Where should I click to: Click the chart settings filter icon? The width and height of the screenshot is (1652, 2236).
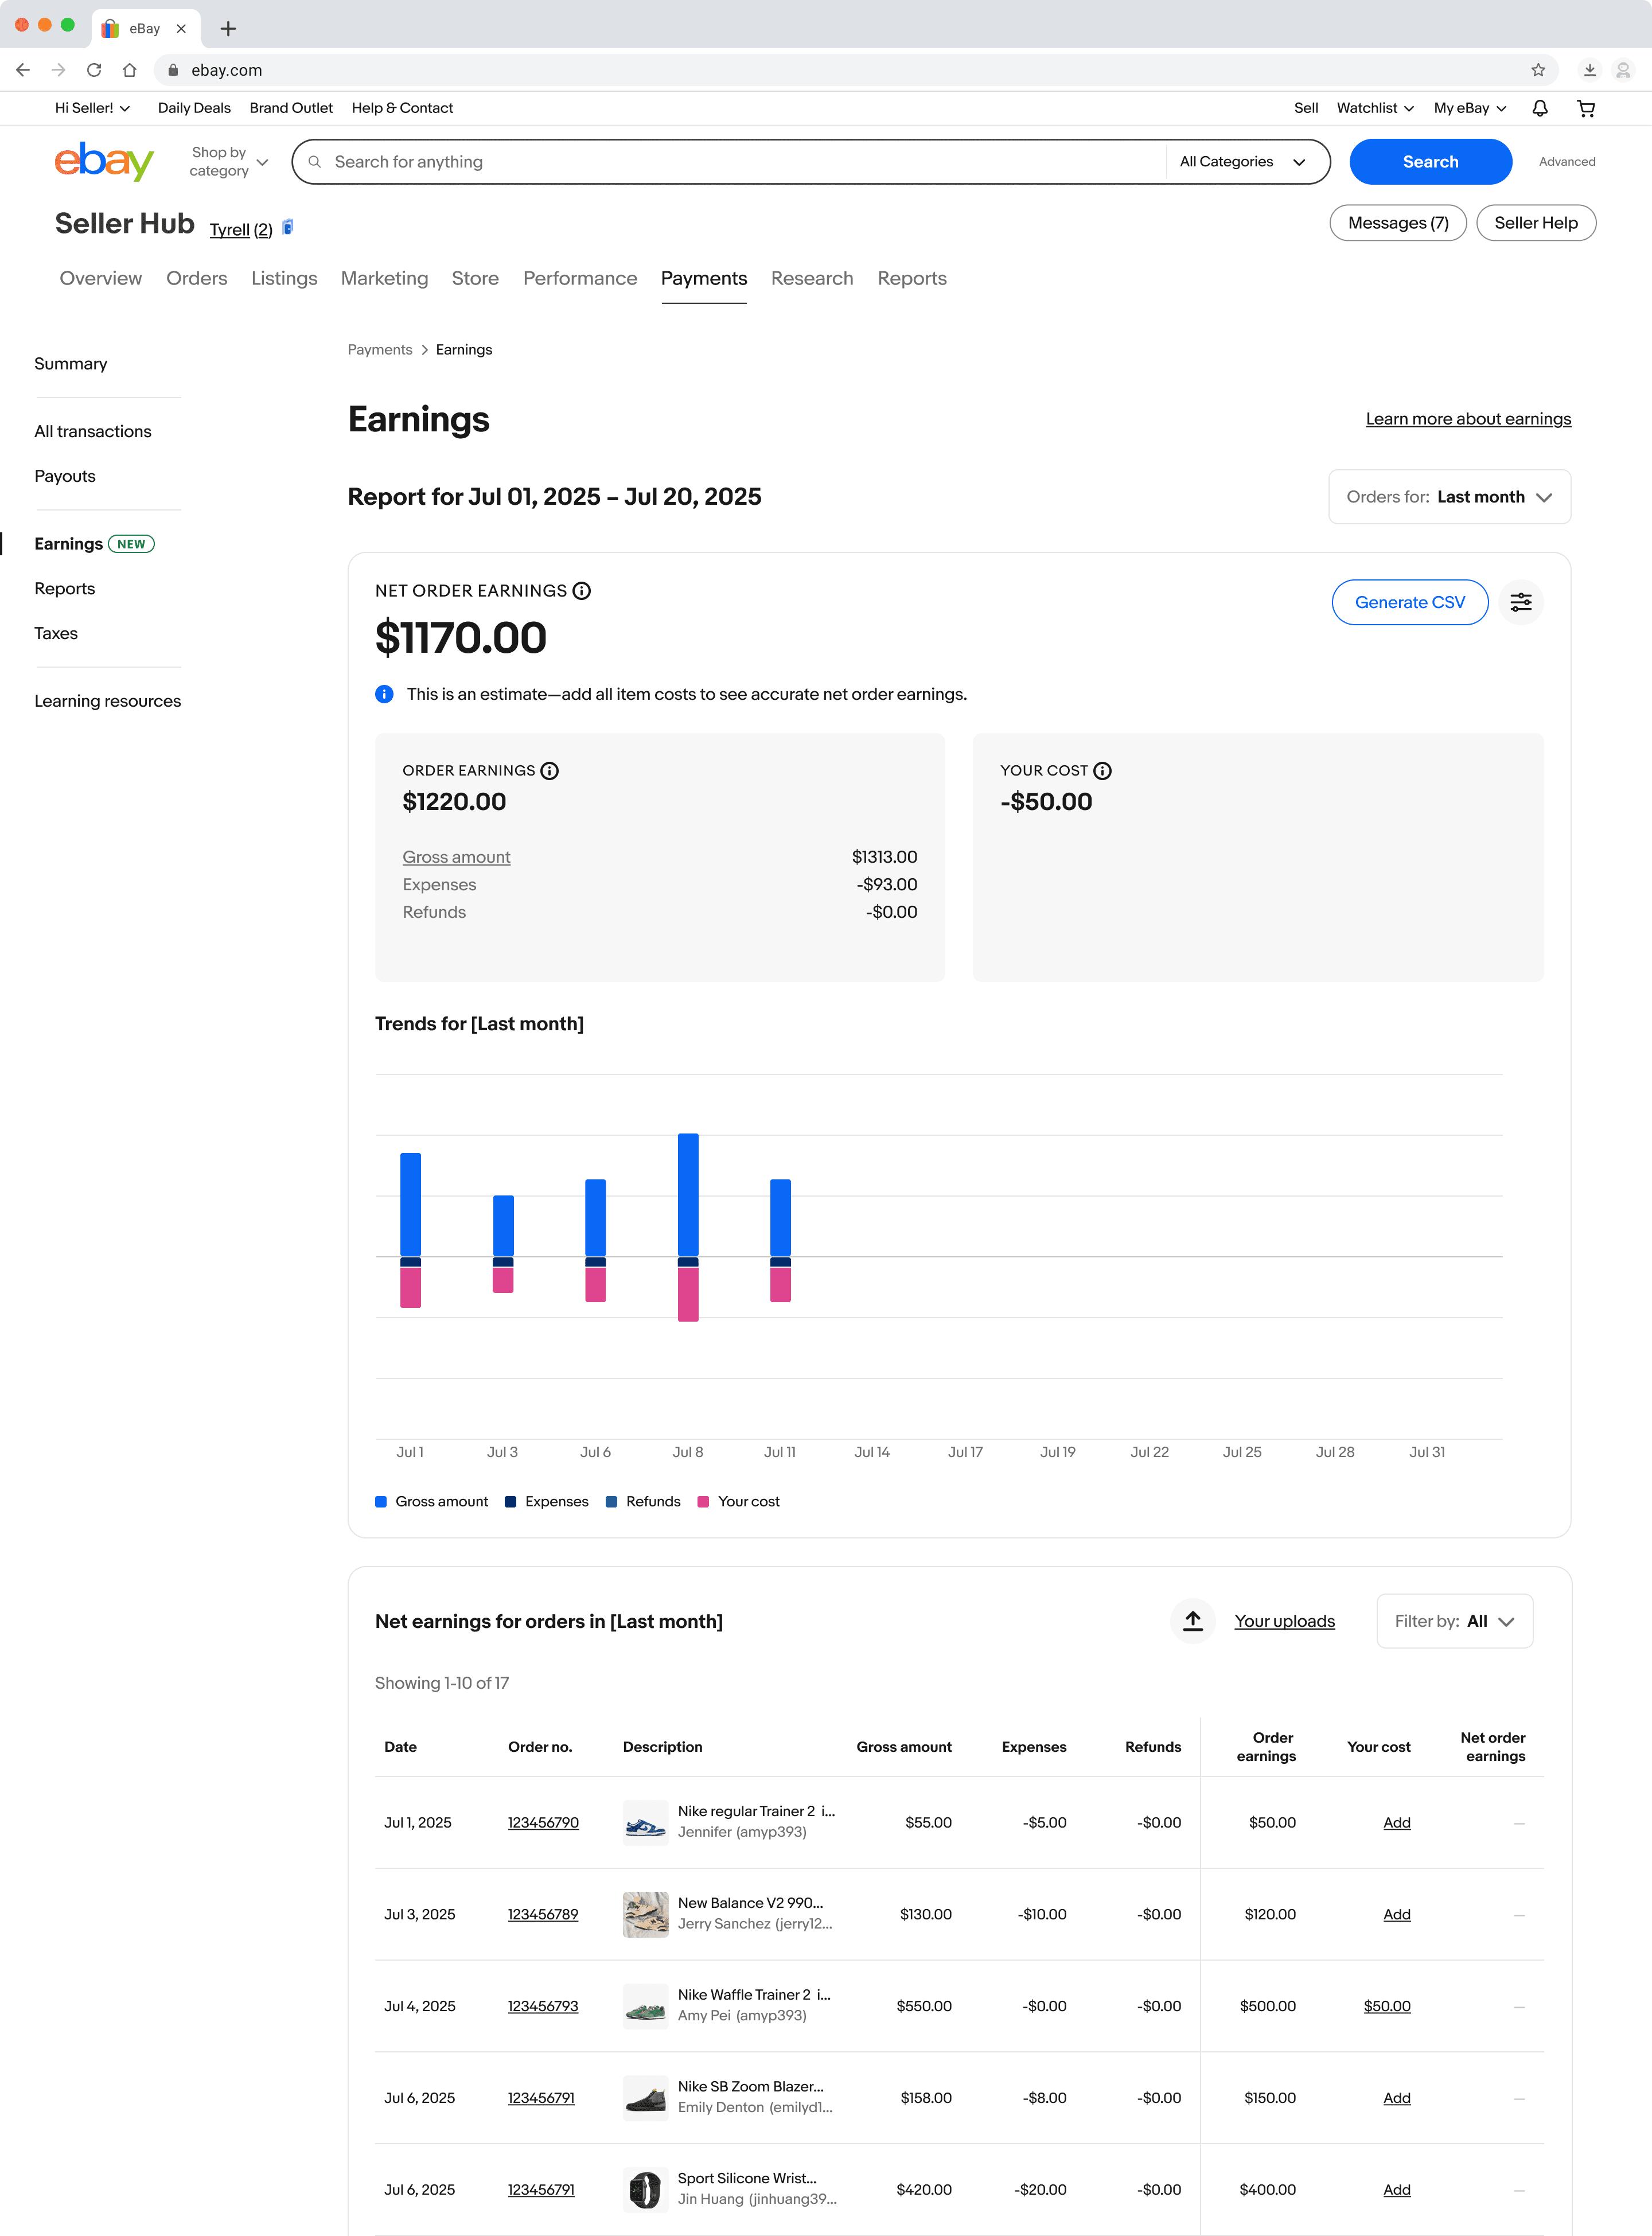point(1520,602)
